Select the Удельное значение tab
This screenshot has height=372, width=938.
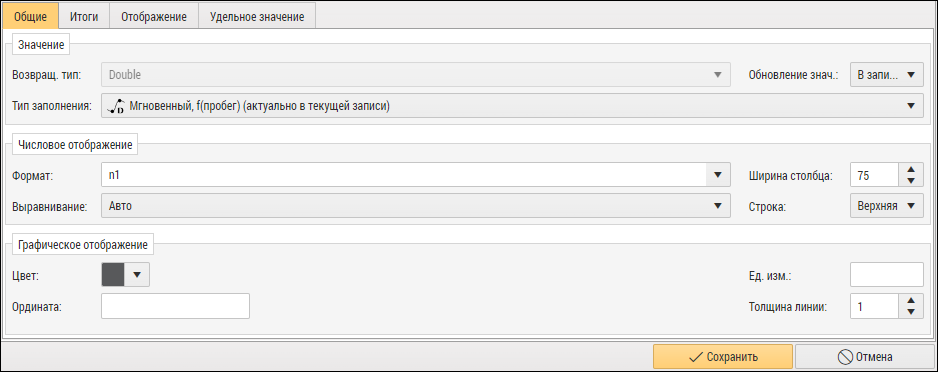(257, 17)
